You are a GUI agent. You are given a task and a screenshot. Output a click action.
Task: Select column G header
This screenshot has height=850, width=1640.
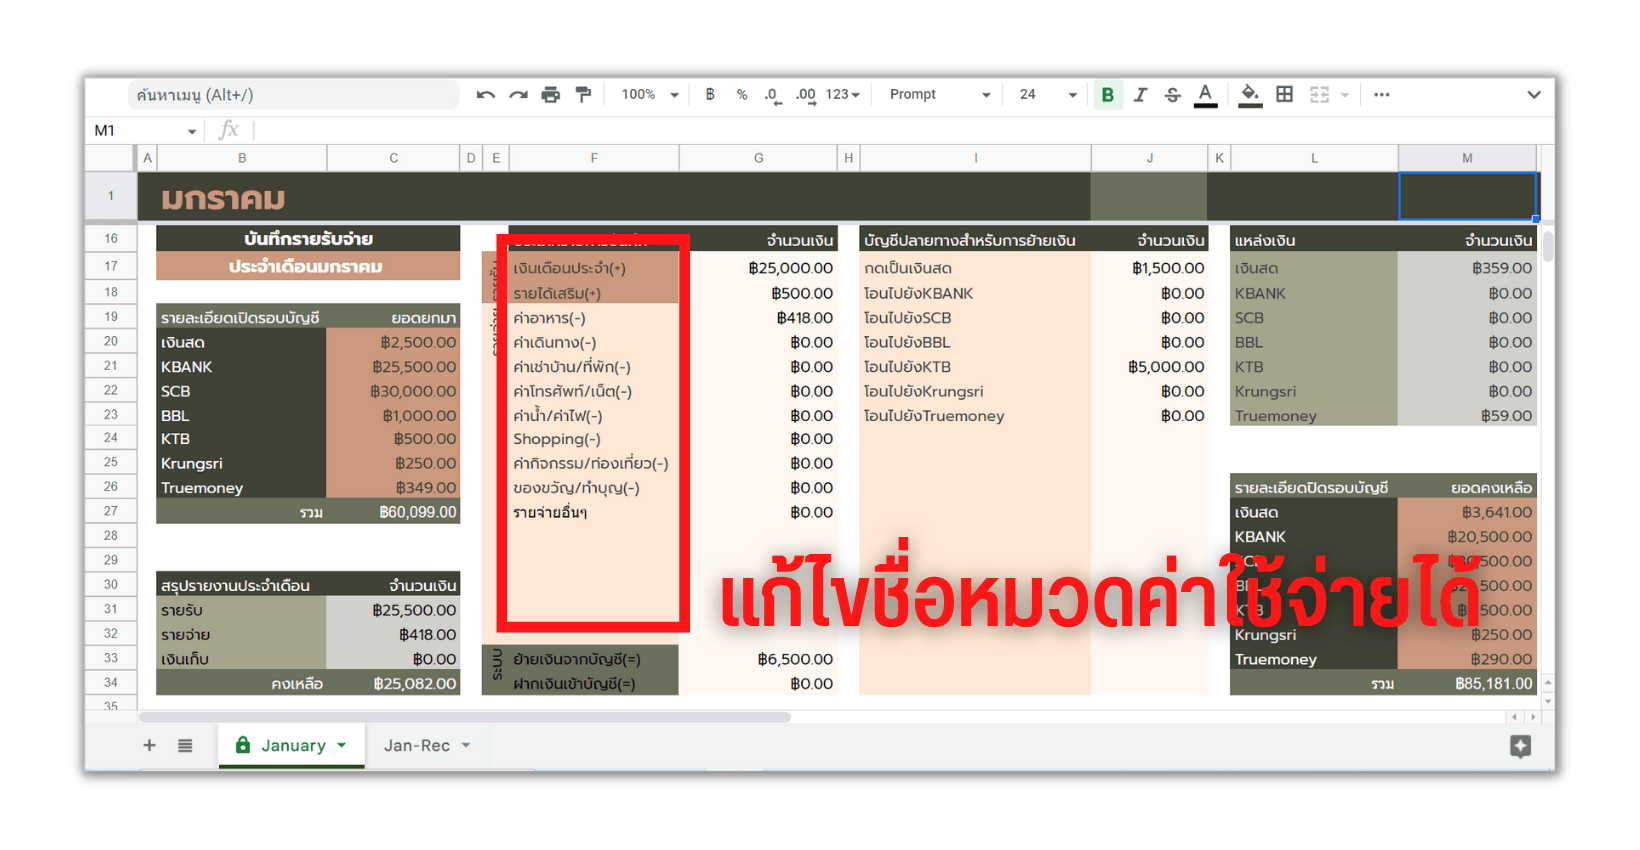click(759, 158)
